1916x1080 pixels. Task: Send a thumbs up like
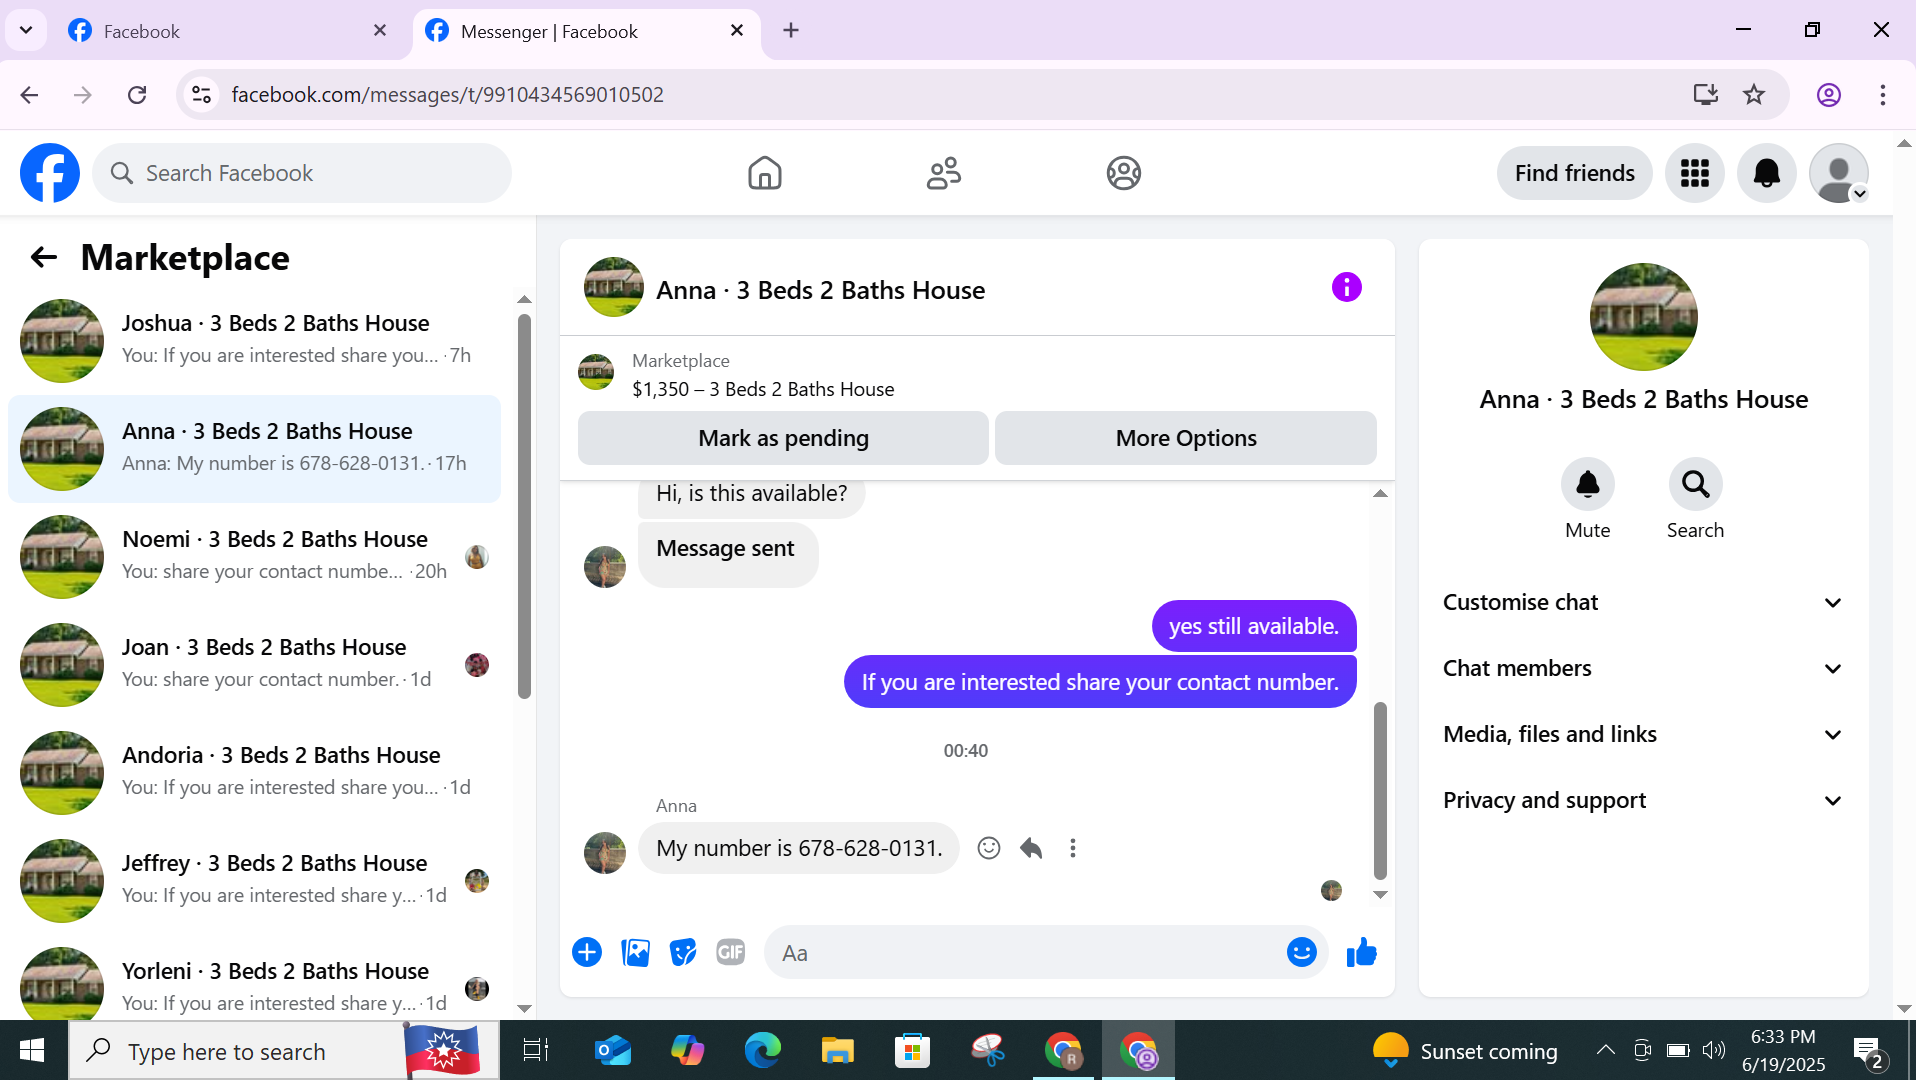pos(1361,952)
